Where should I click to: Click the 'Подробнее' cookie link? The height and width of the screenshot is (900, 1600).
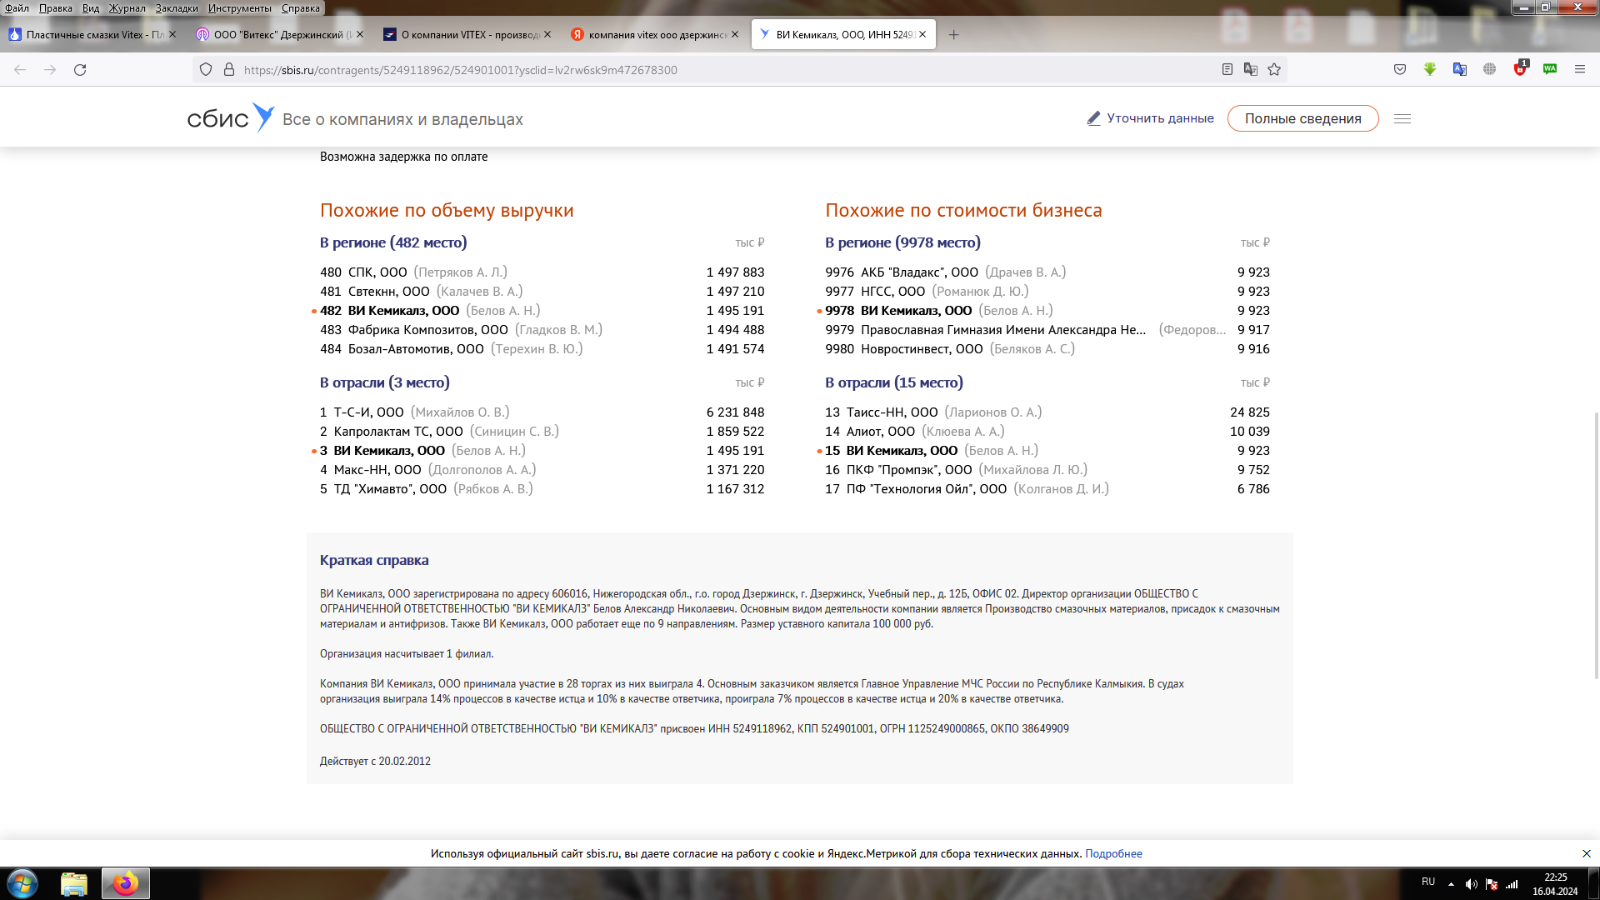click(x=1113, y=854)
